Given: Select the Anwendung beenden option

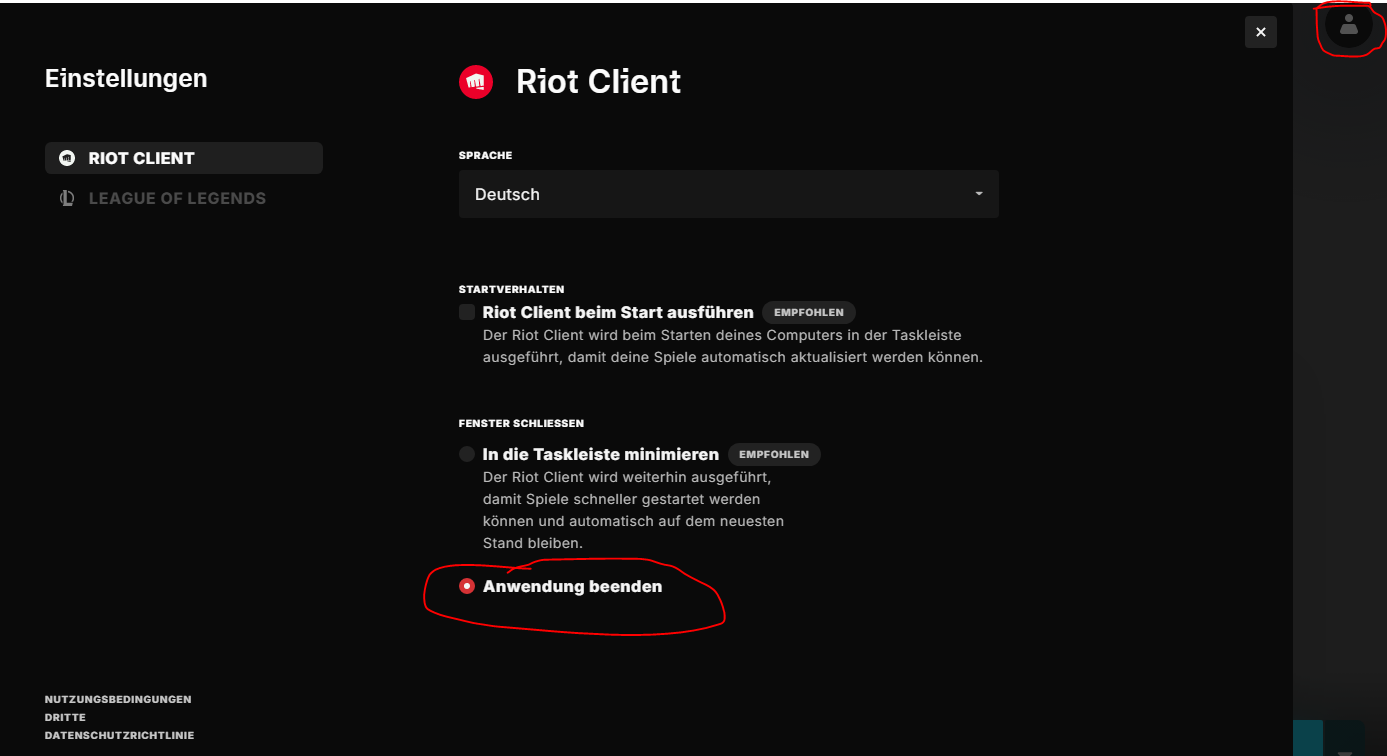Looking at the screenshot, I should 466,586.
